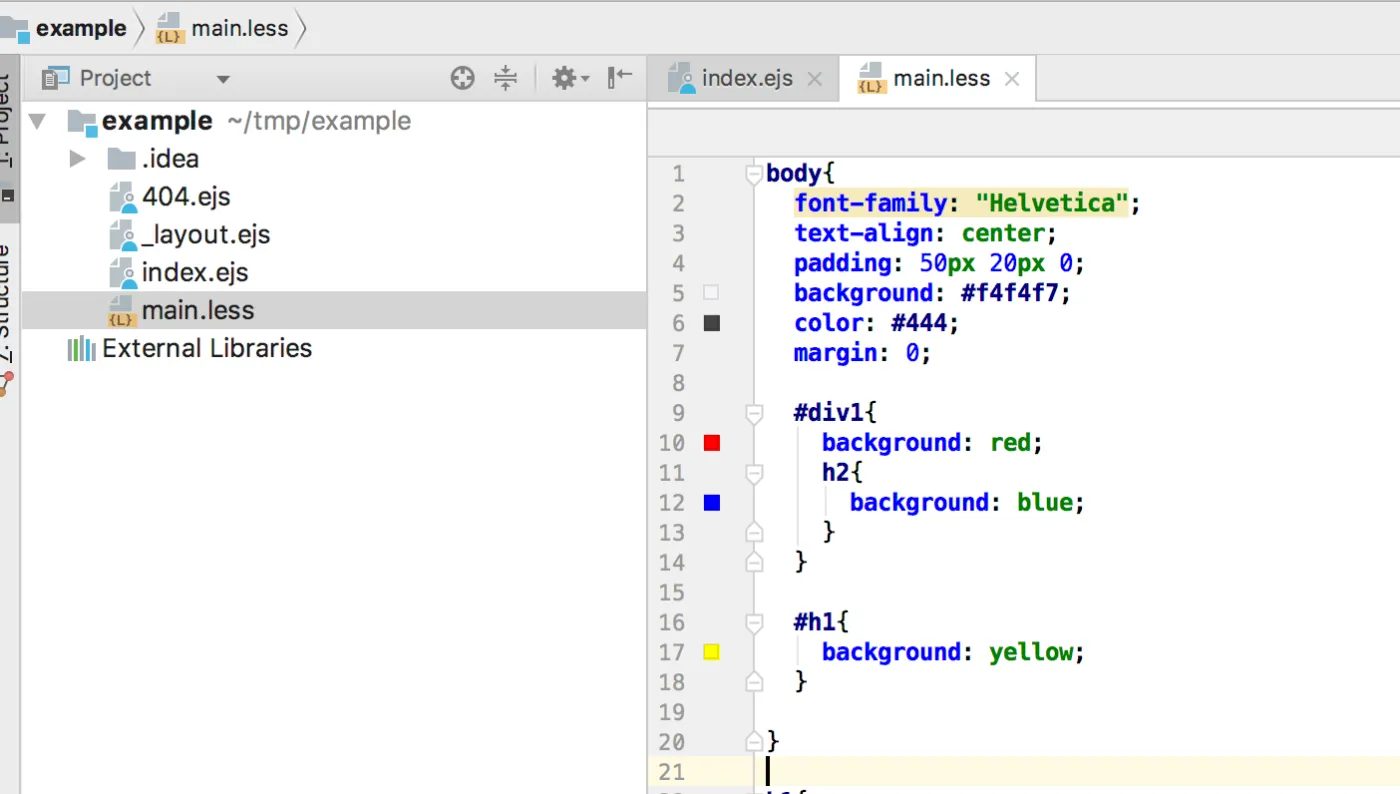Open the Project view type dropdown
Image resolution: width=1400 pixels, height=794 pixels.
pos(223,79)
